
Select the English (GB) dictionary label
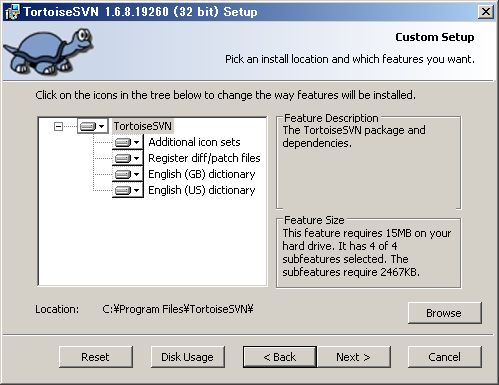(202, 174)
